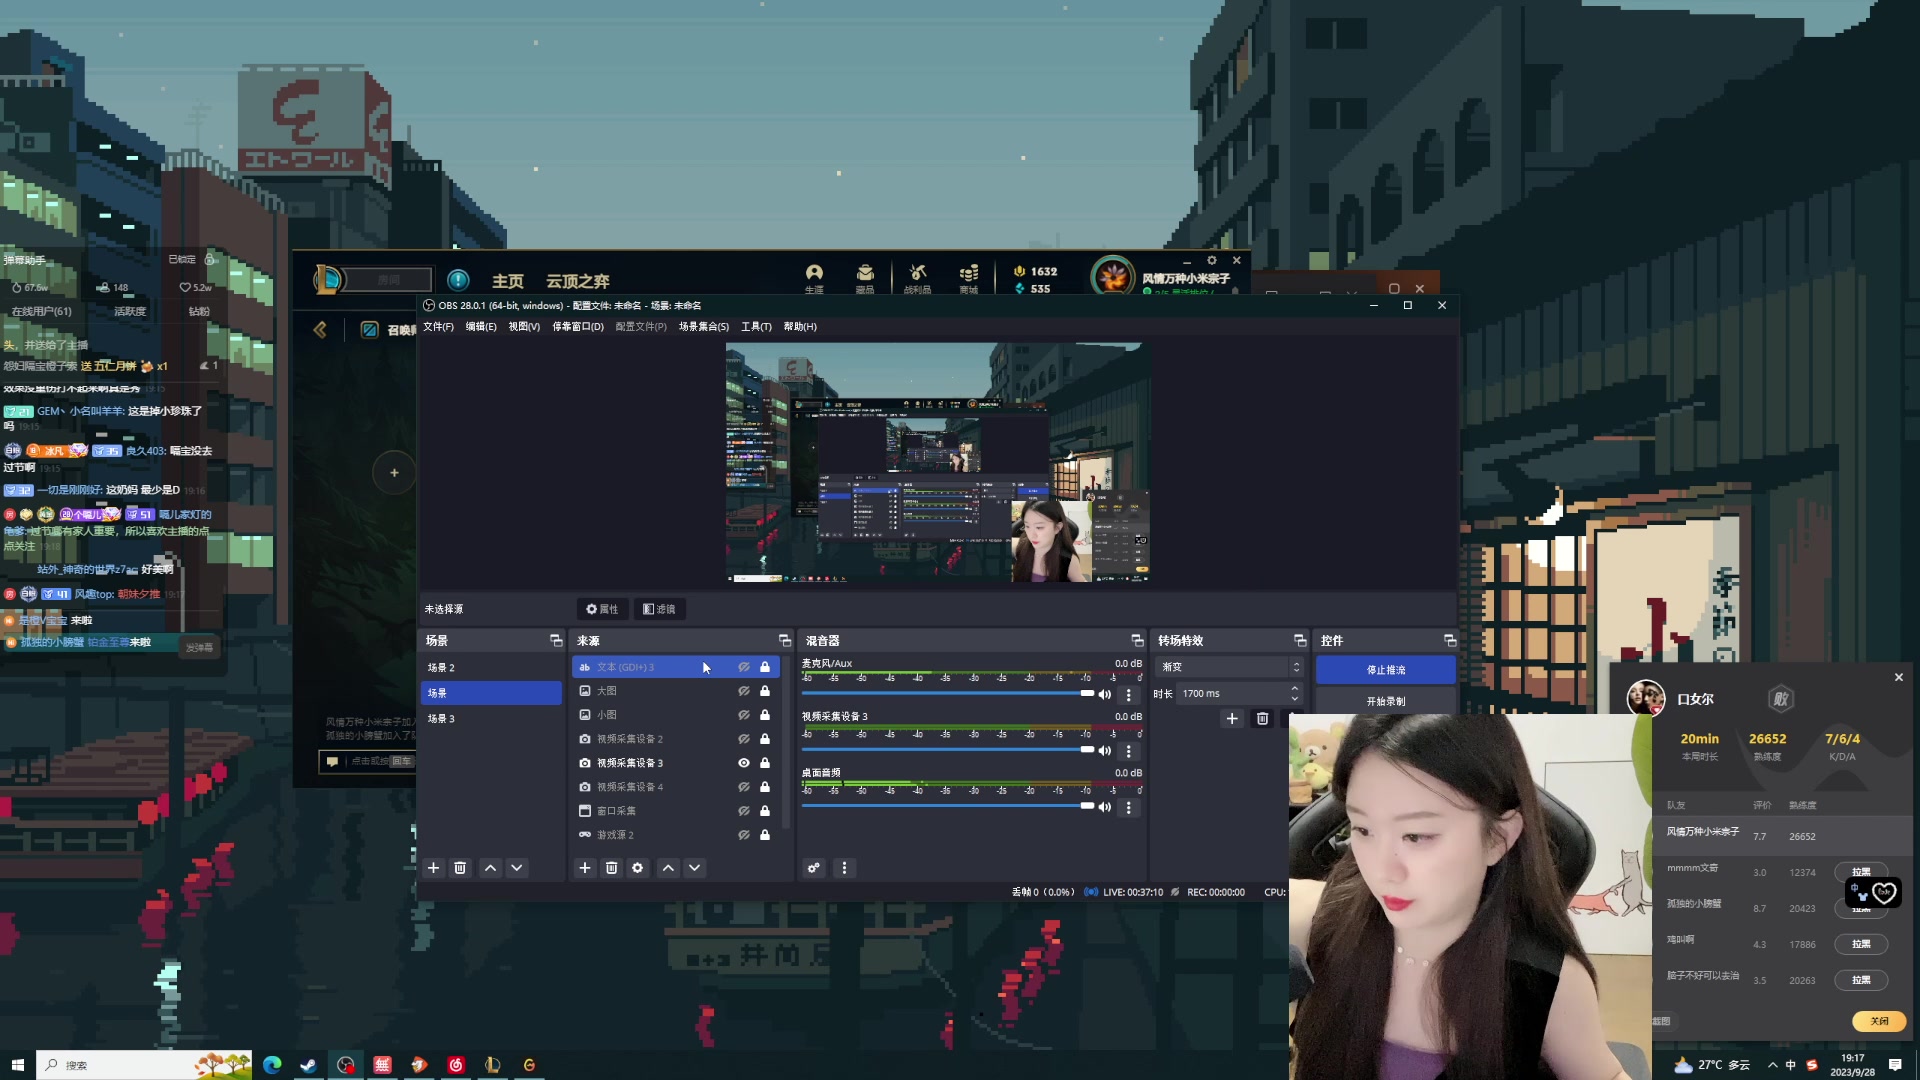Open advanced audio properties gears icon
The width and height of the screenshot is (1920, 1080).
tap(814, 868)
